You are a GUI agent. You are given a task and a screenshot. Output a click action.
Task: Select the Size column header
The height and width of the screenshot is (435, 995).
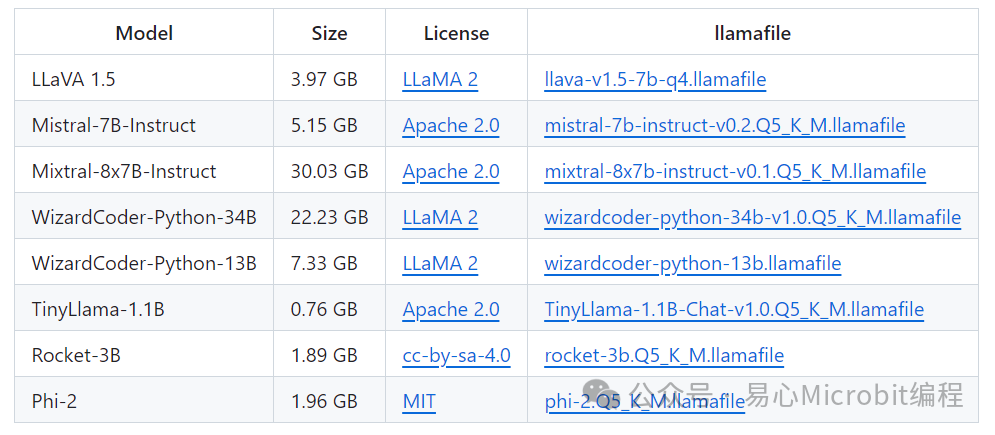(329, 33)
